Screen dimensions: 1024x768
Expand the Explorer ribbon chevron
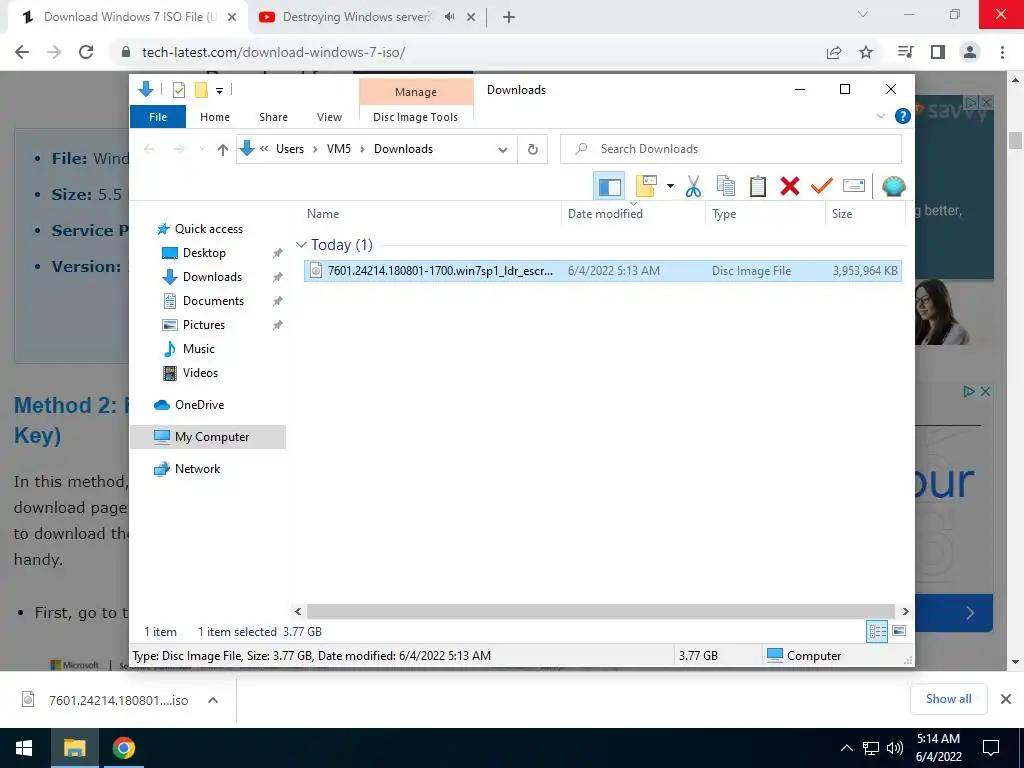pos(880,116)
